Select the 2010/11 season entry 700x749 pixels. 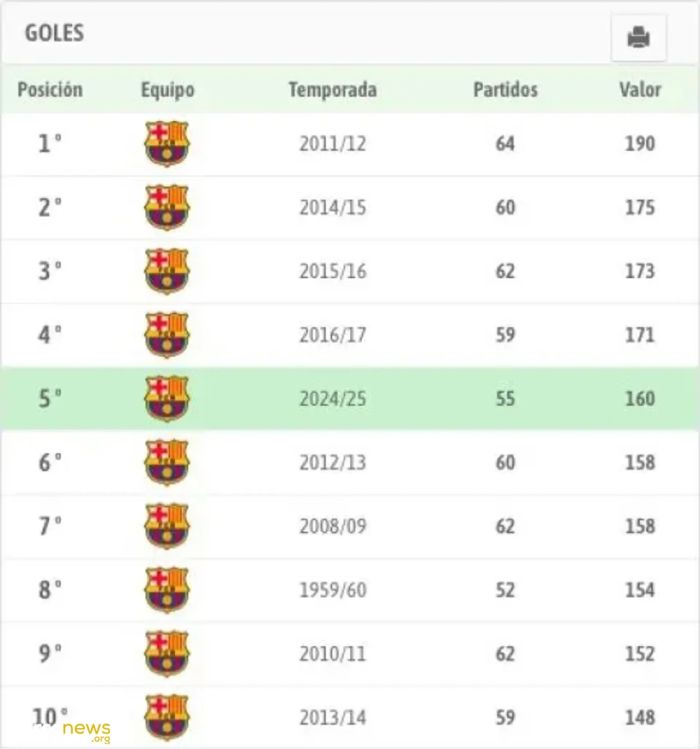[x=333, y=654]
